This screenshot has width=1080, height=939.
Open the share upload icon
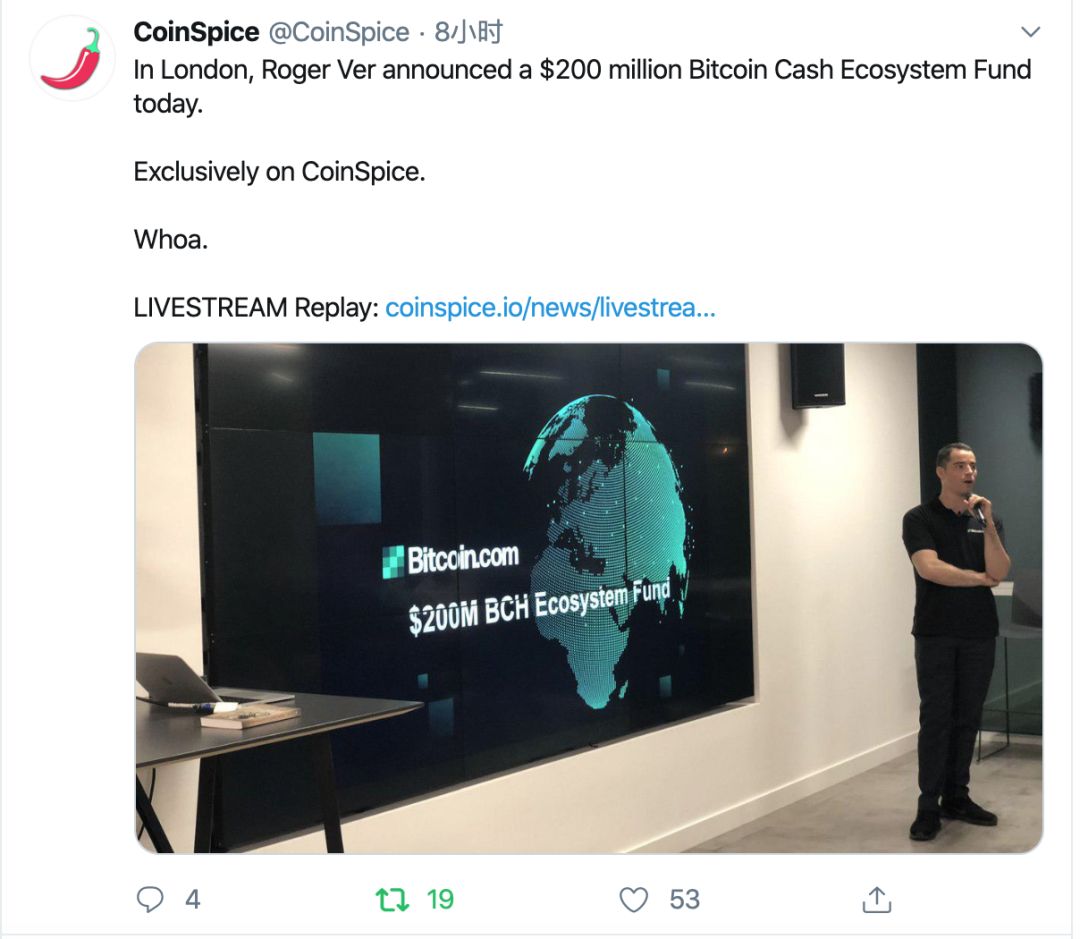tap(877, 899)
